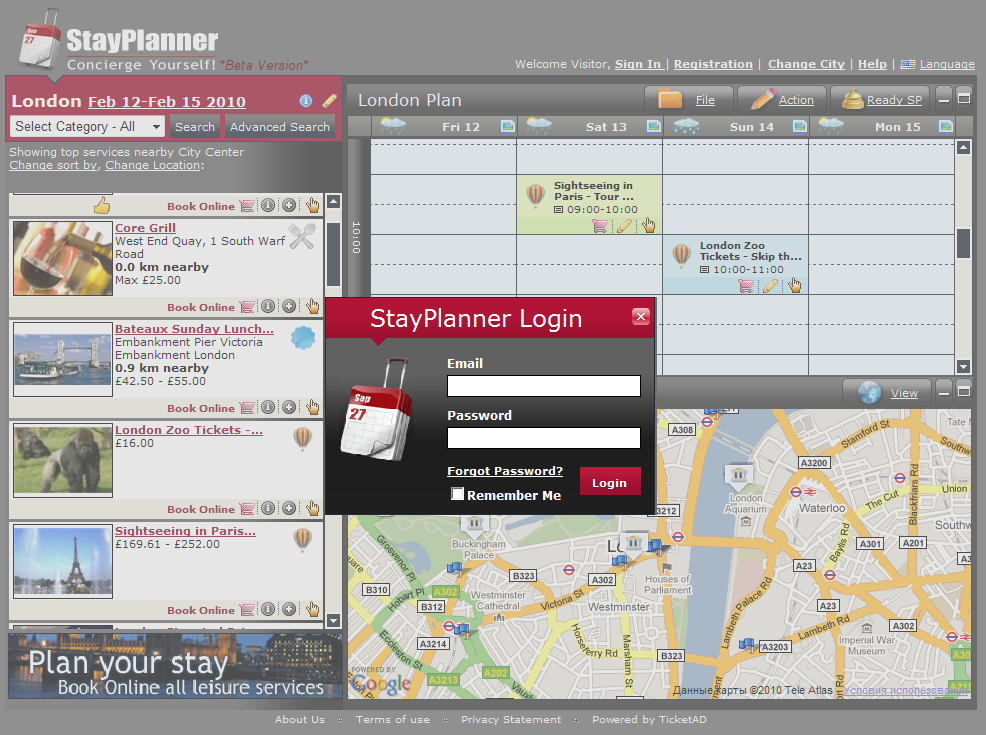Click the cutlery icon on the Core Grill card

pos(302,236)
